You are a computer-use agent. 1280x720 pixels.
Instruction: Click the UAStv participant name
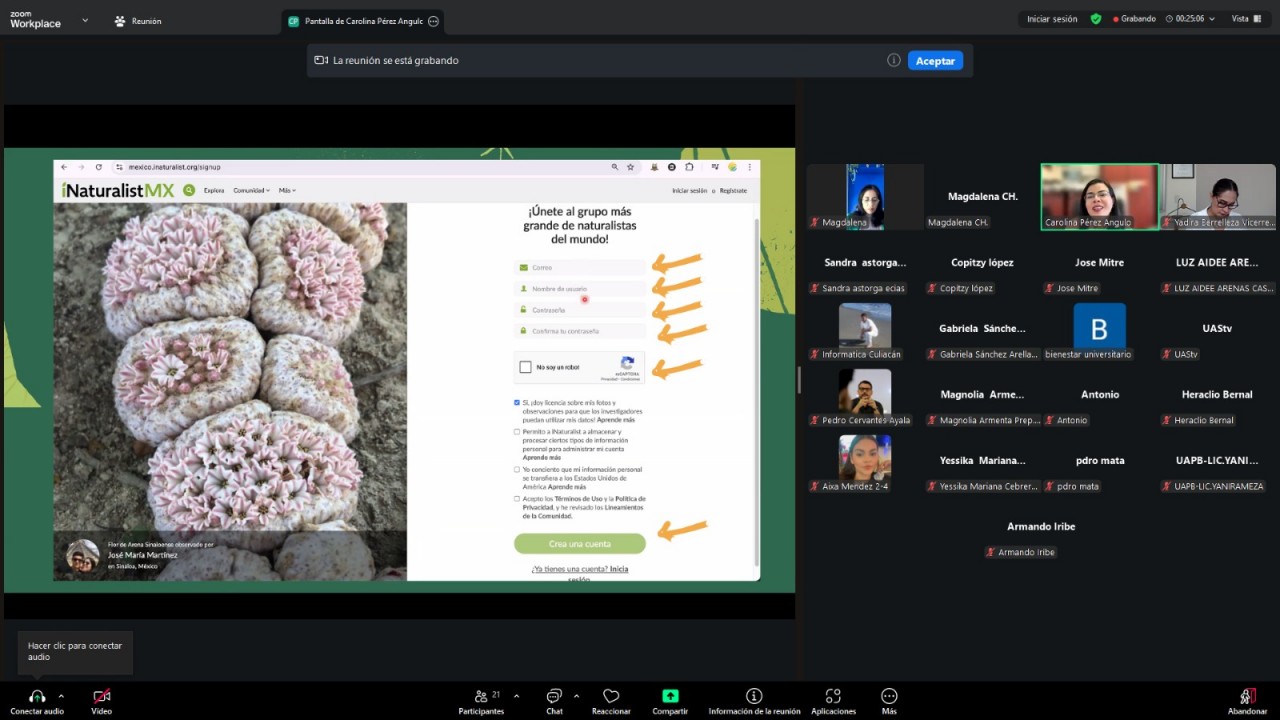click(x=1217, y=328)
